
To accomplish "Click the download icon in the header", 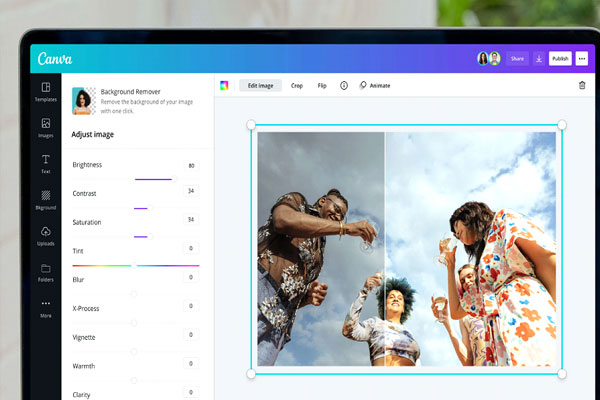I will tap(539, 59).
